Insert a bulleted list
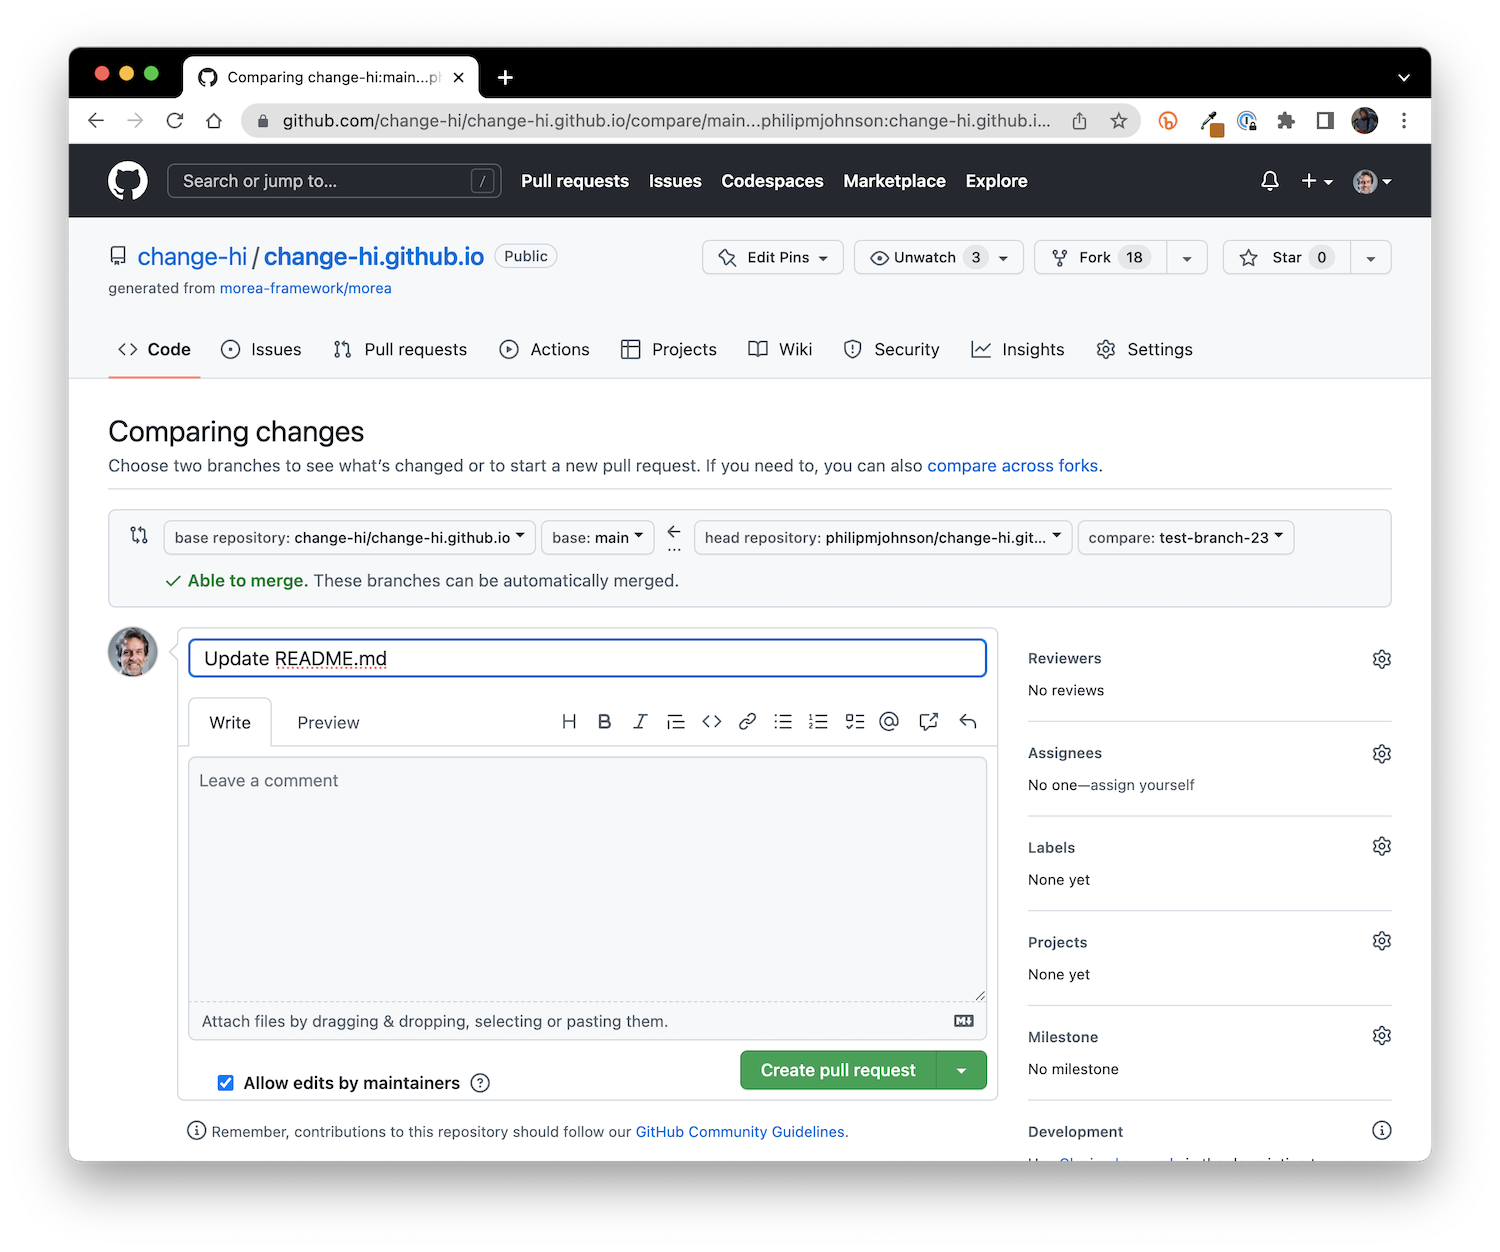This screenshot has height=1252, width=1500. pyautogui.click(x=783, y=722)
